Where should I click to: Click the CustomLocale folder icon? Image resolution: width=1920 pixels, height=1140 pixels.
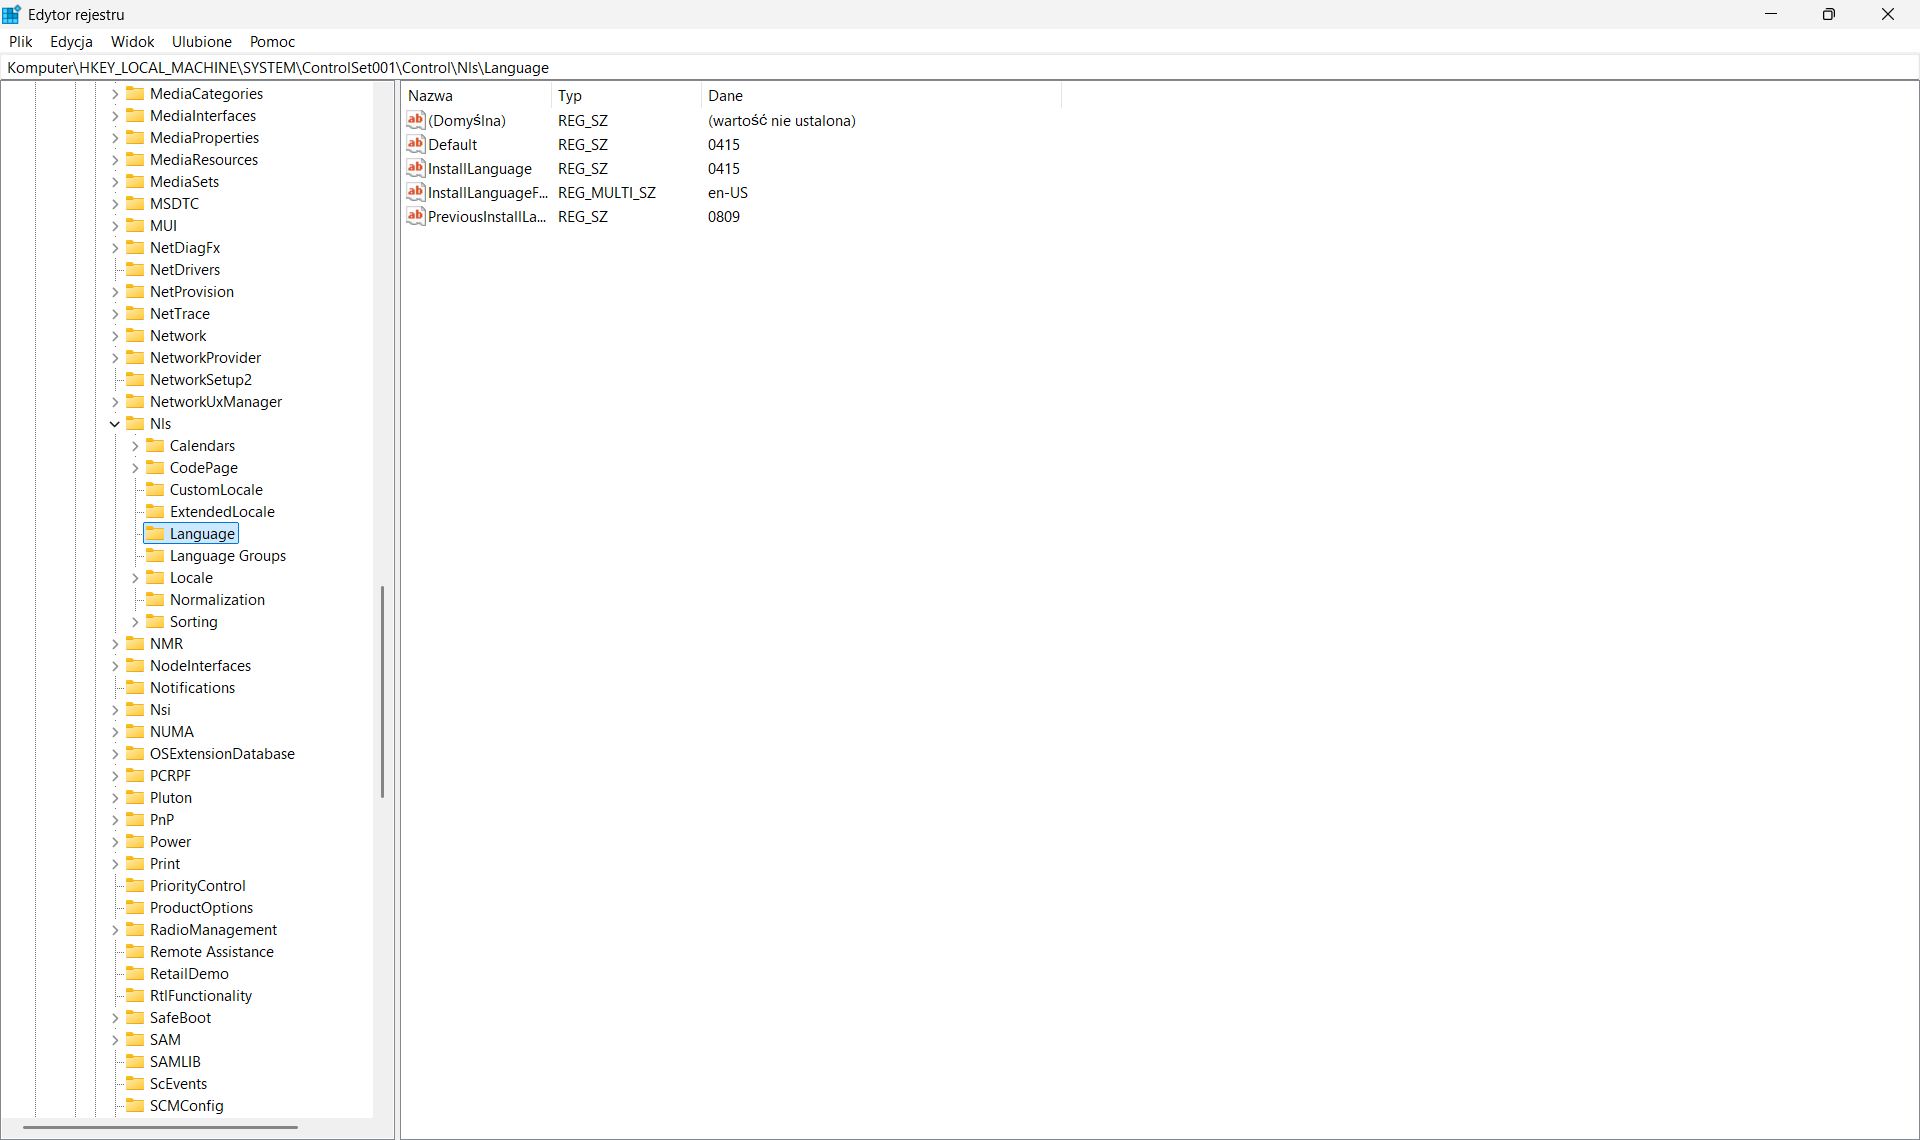point(155,489)
